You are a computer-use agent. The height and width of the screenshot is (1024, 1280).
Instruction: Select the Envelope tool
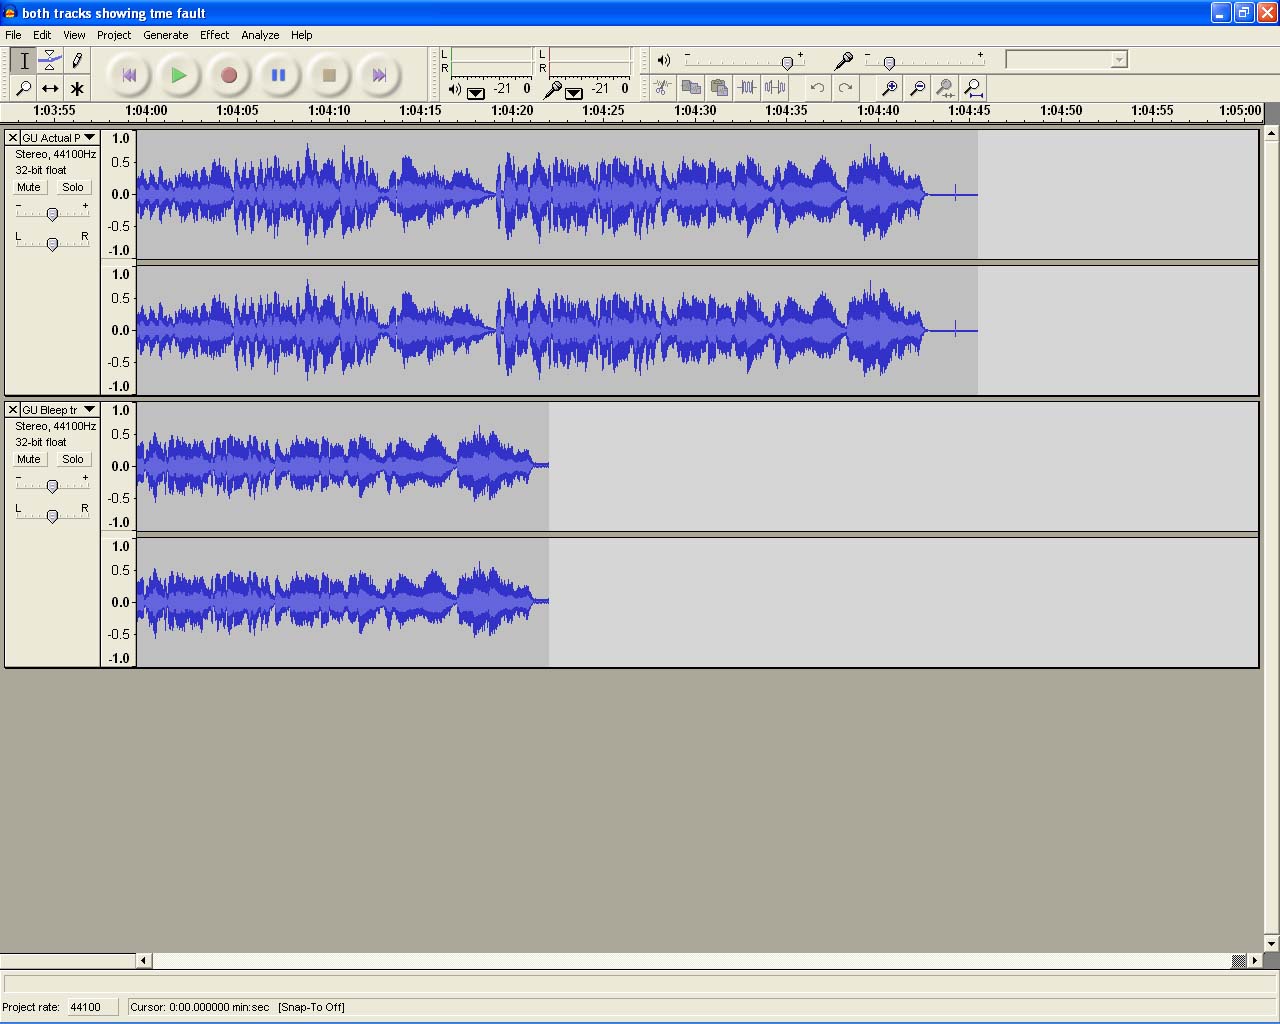point(50,61)
